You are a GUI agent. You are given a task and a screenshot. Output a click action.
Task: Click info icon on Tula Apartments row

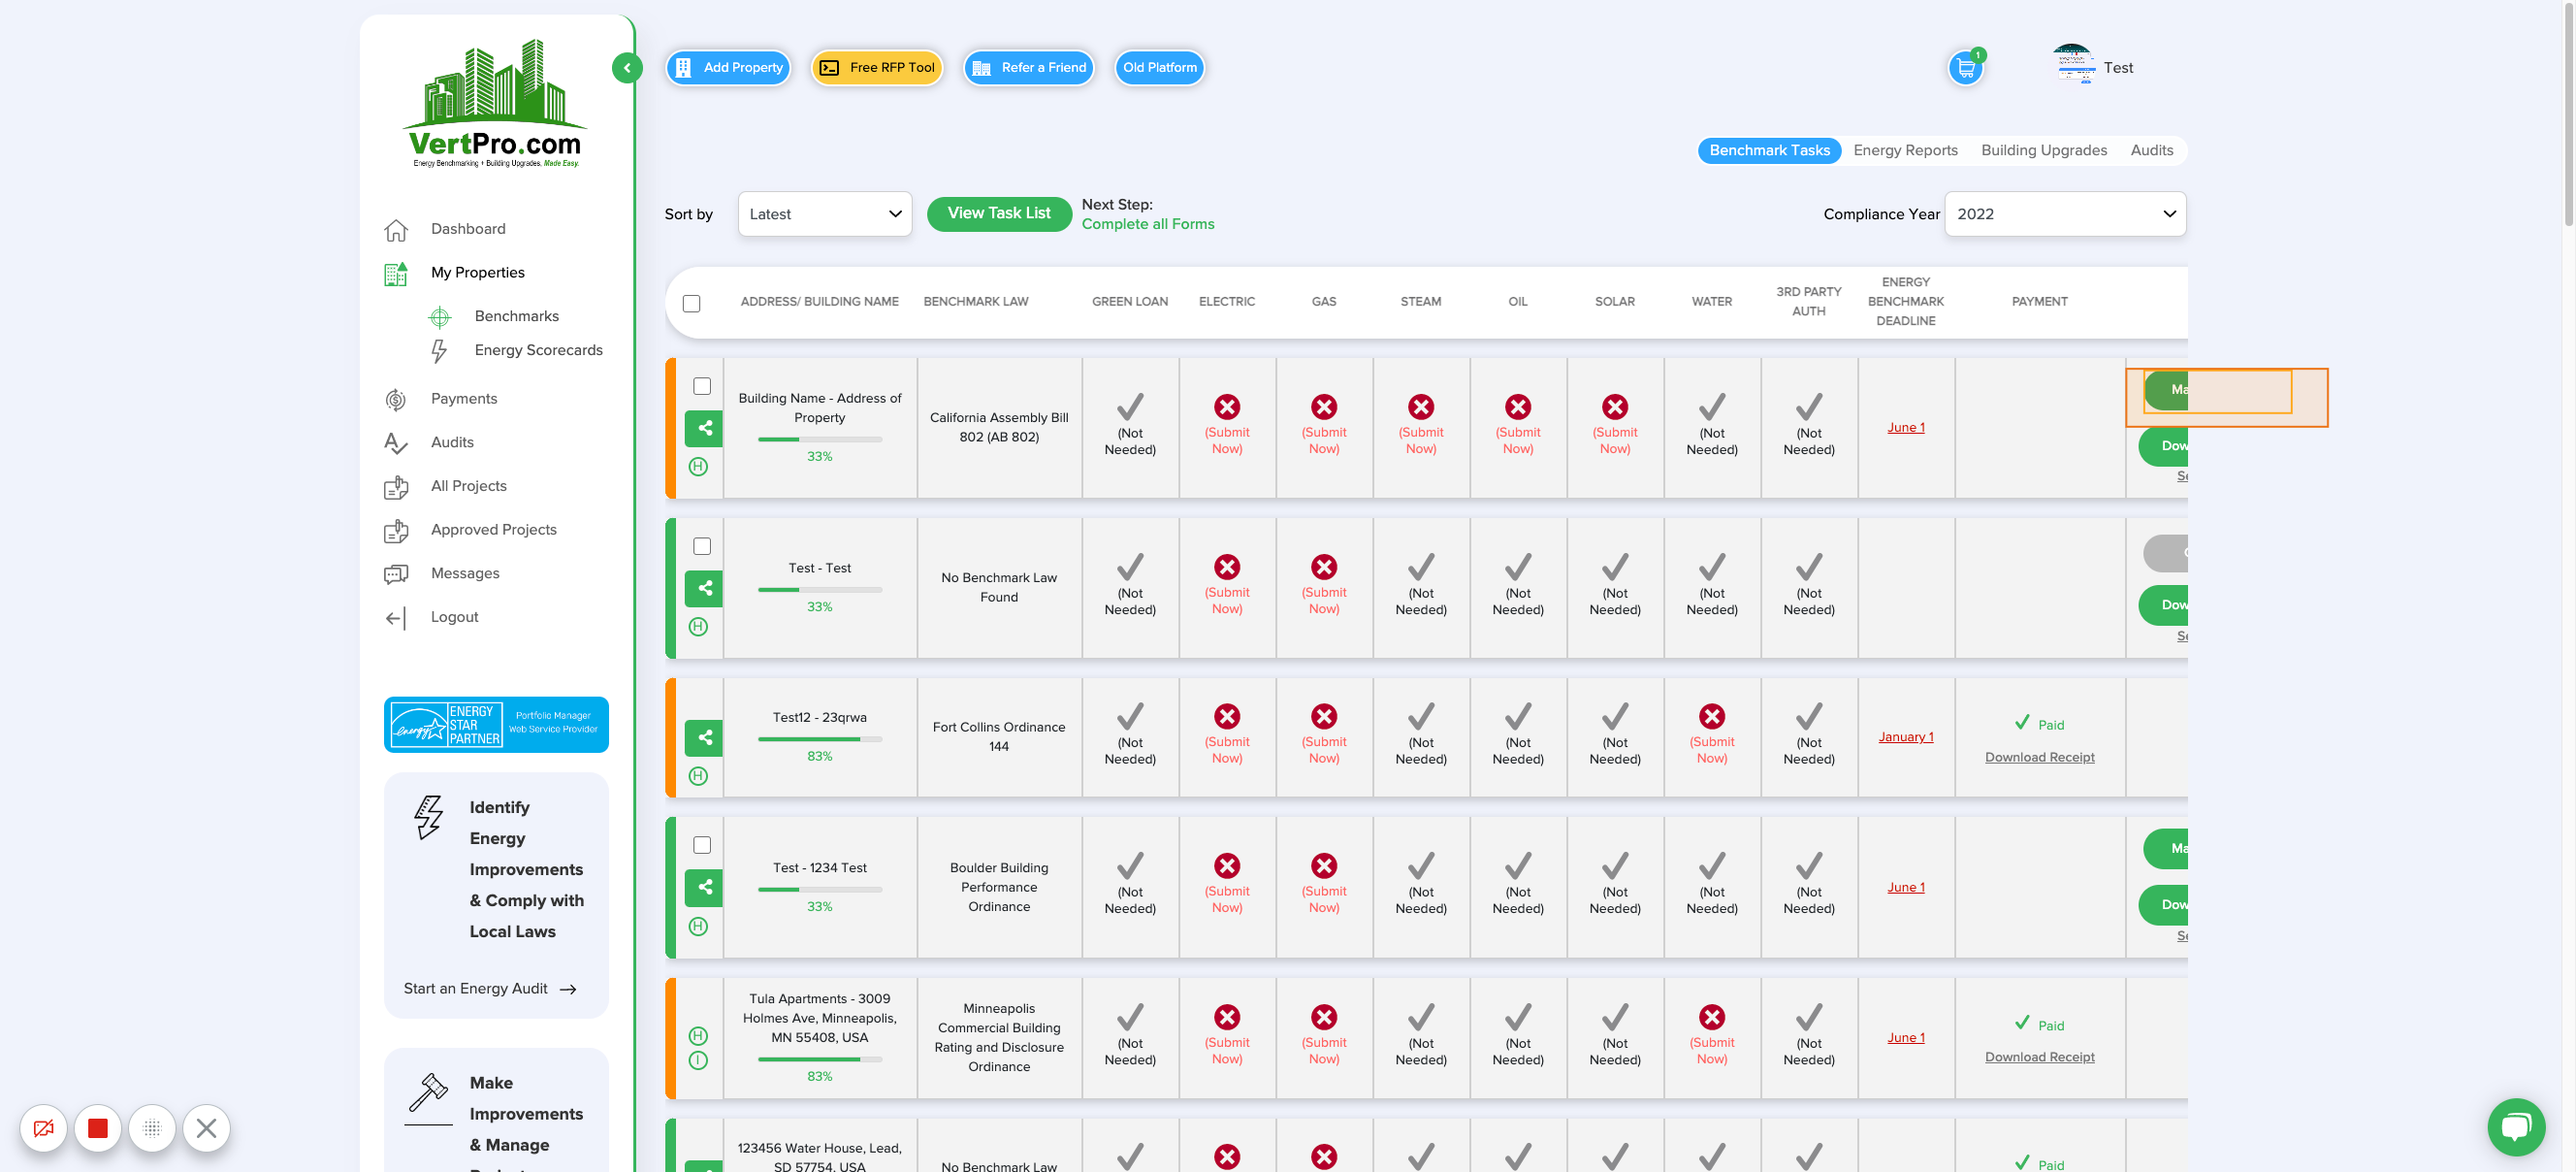click(698, 1060)
